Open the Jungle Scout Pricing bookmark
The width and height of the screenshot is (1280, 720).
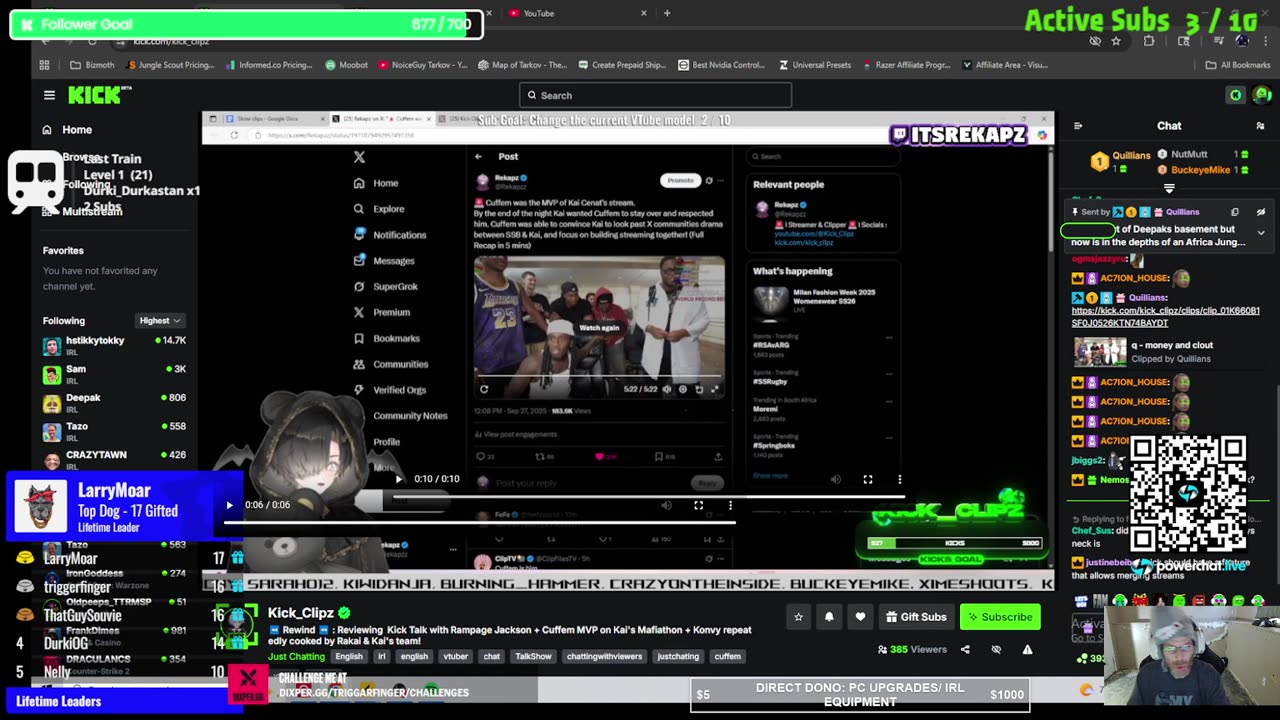(x=171, y=65)
